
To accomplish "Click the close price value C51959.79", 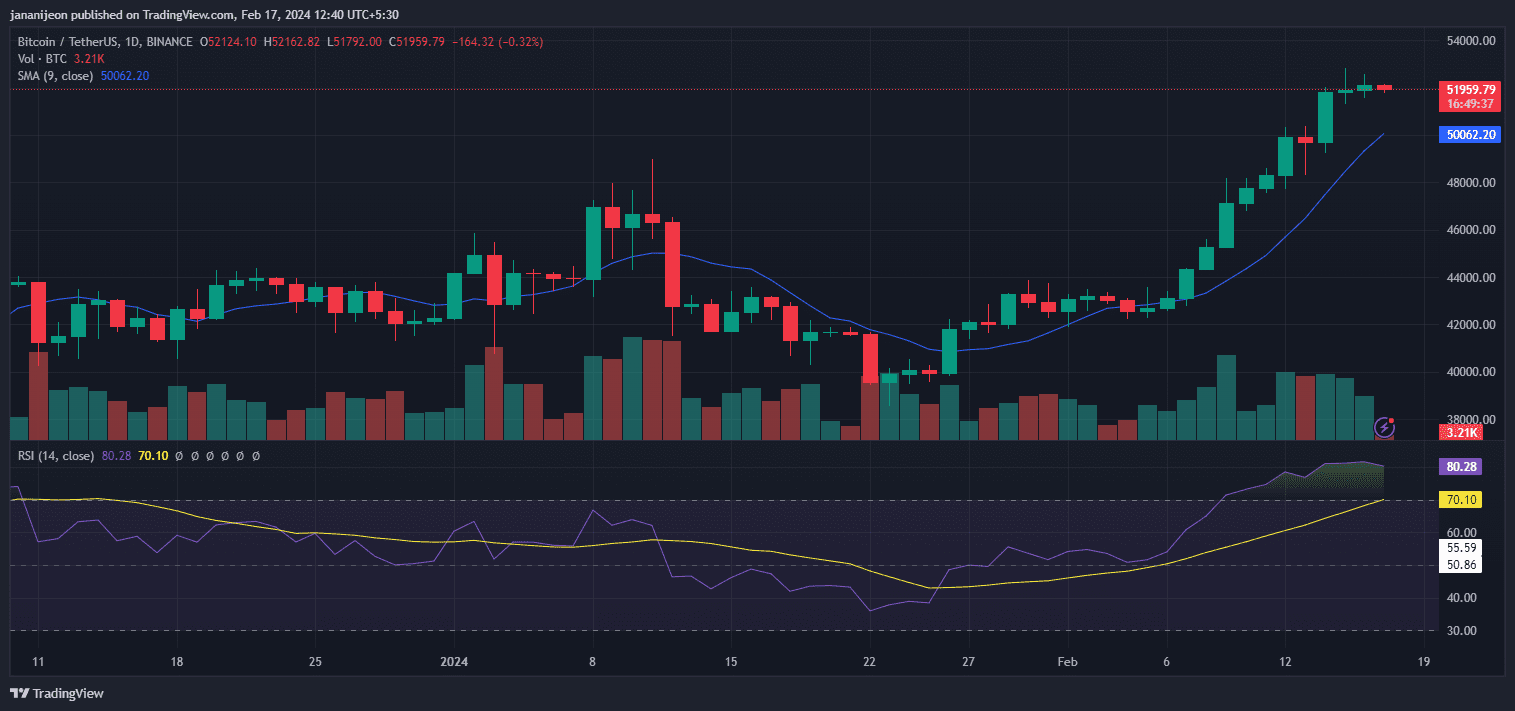I will 417,42.
